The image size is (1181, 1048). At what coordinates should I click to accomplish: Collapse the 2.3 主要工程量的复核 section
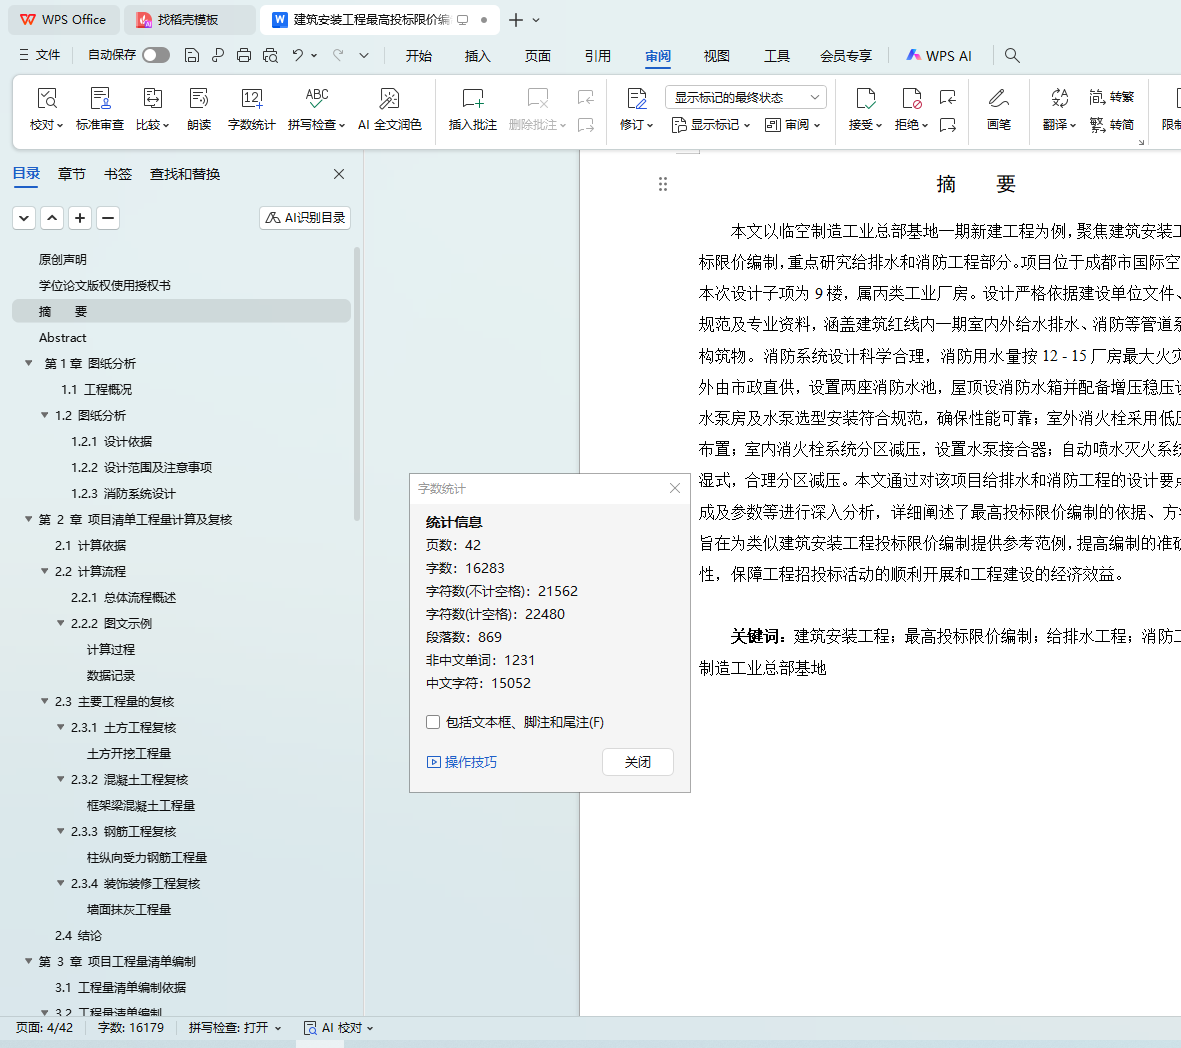click(45, 701)
